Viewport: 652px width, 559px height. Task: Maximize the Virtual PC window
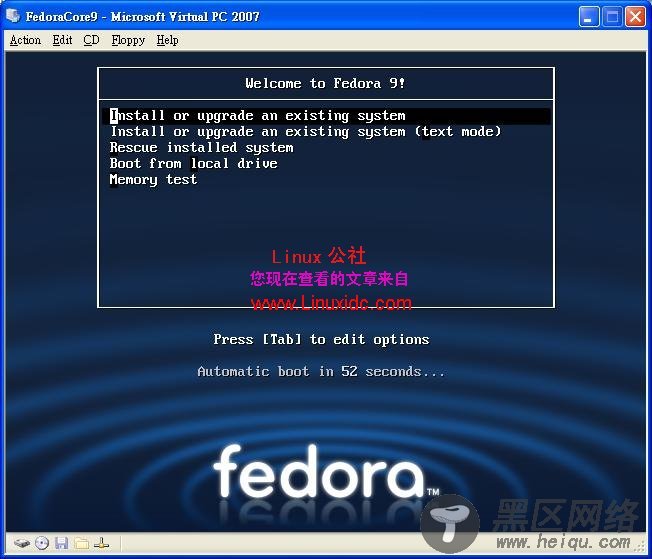(x=612, y=17)
